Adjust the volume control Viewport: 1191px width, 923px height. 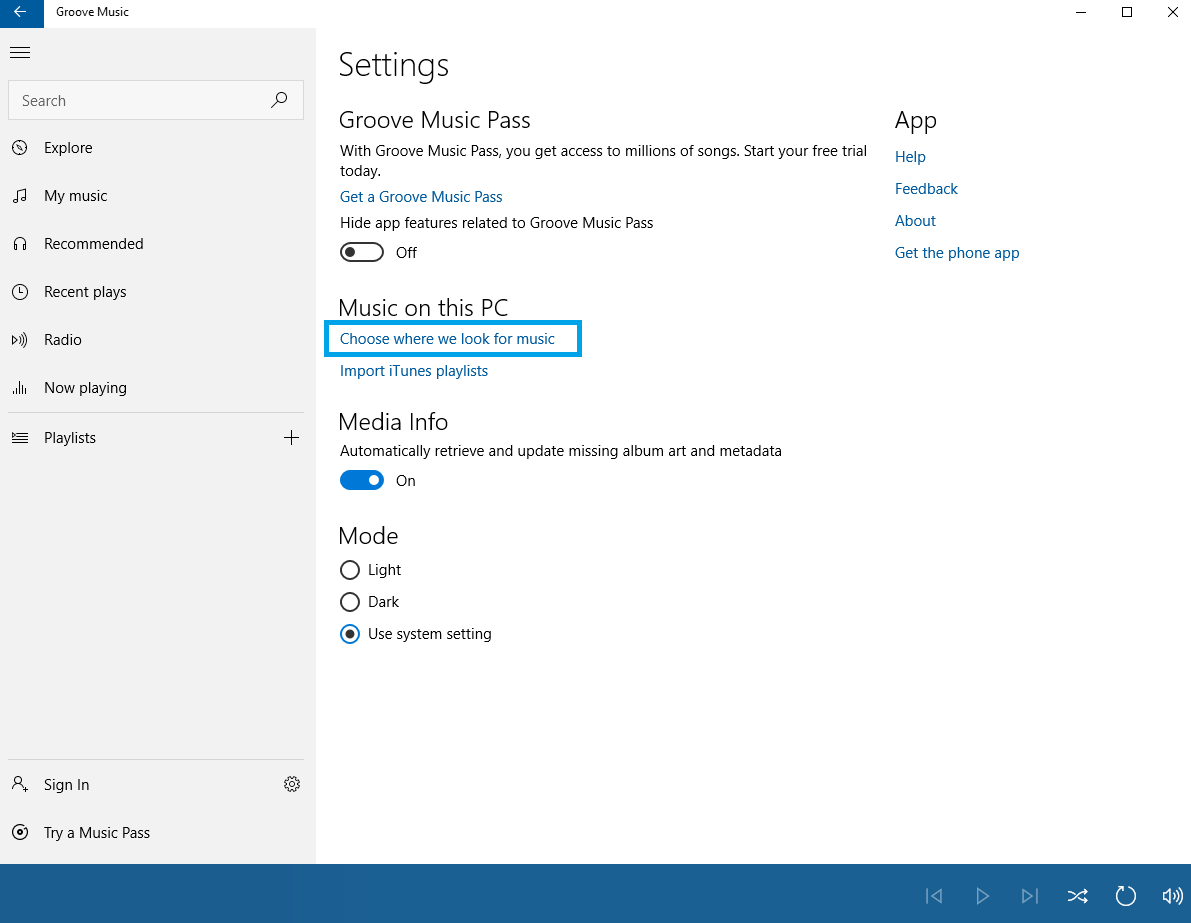point(1173,896)
